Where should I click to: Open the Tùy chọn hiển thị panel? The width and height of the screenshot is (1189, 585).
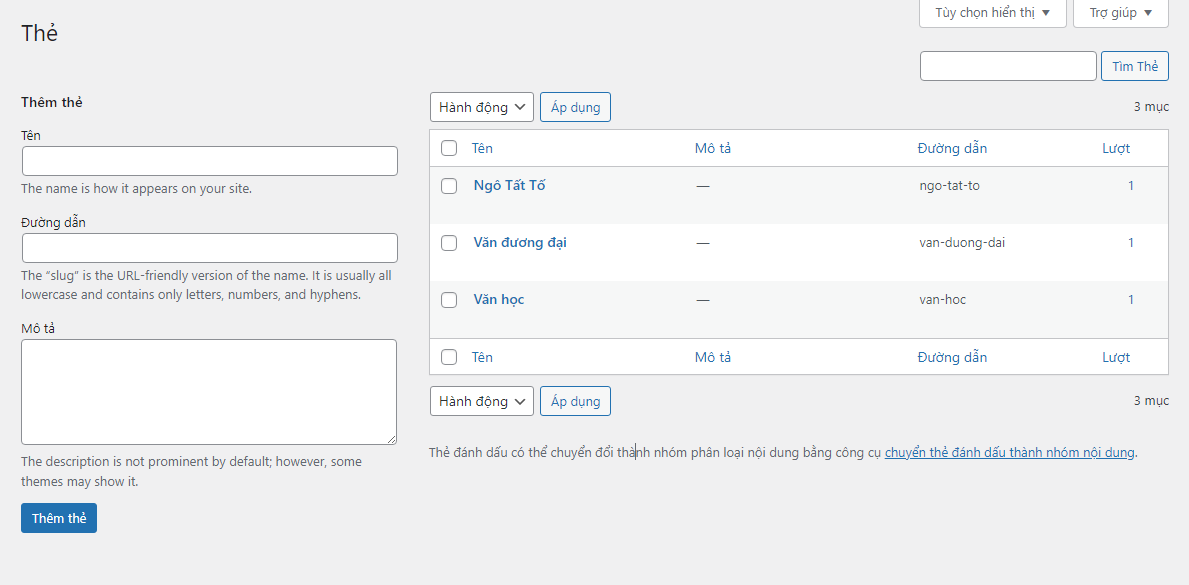[x=992, y=13]
